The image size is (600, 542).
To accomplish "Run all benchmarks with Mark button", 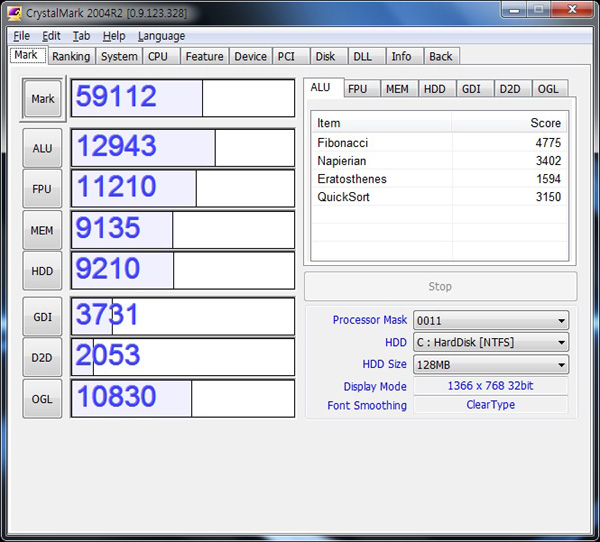I will point(42,99).
